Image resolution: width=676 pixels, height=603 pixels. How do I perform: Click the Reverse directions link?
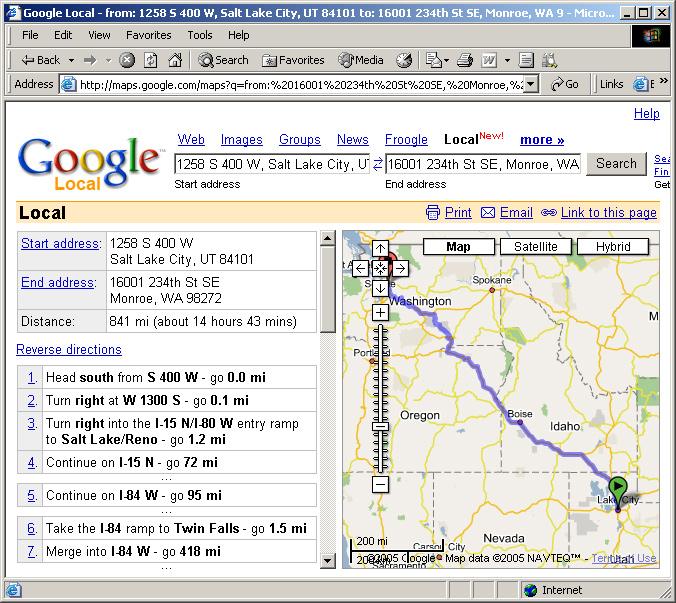69,350
